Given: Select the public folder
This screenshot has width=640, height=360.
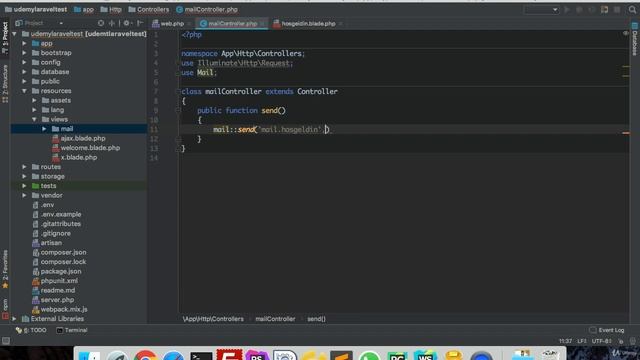Looking at the screenshot, I should click(46, 81).
